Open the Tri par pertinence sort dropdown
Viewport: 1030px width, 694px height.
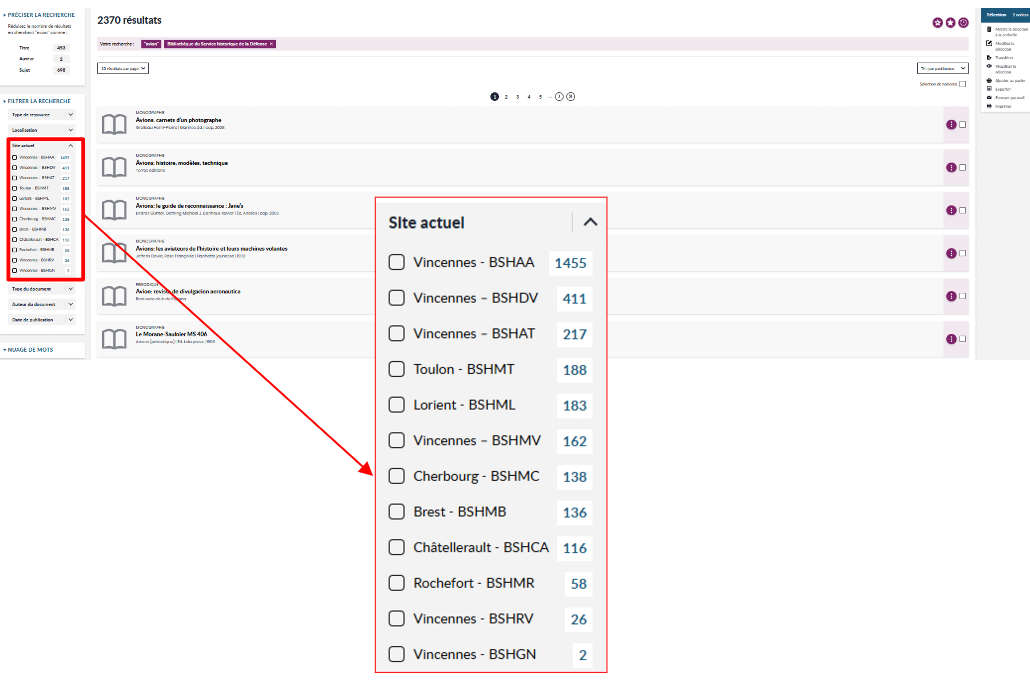pos(943,68)
